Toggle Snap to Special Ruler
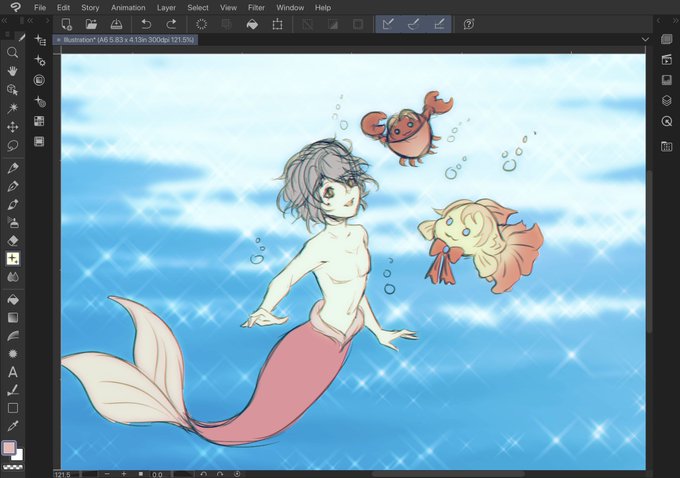The image size is (680, 478). pyautogui.click(x=413, y=24)
